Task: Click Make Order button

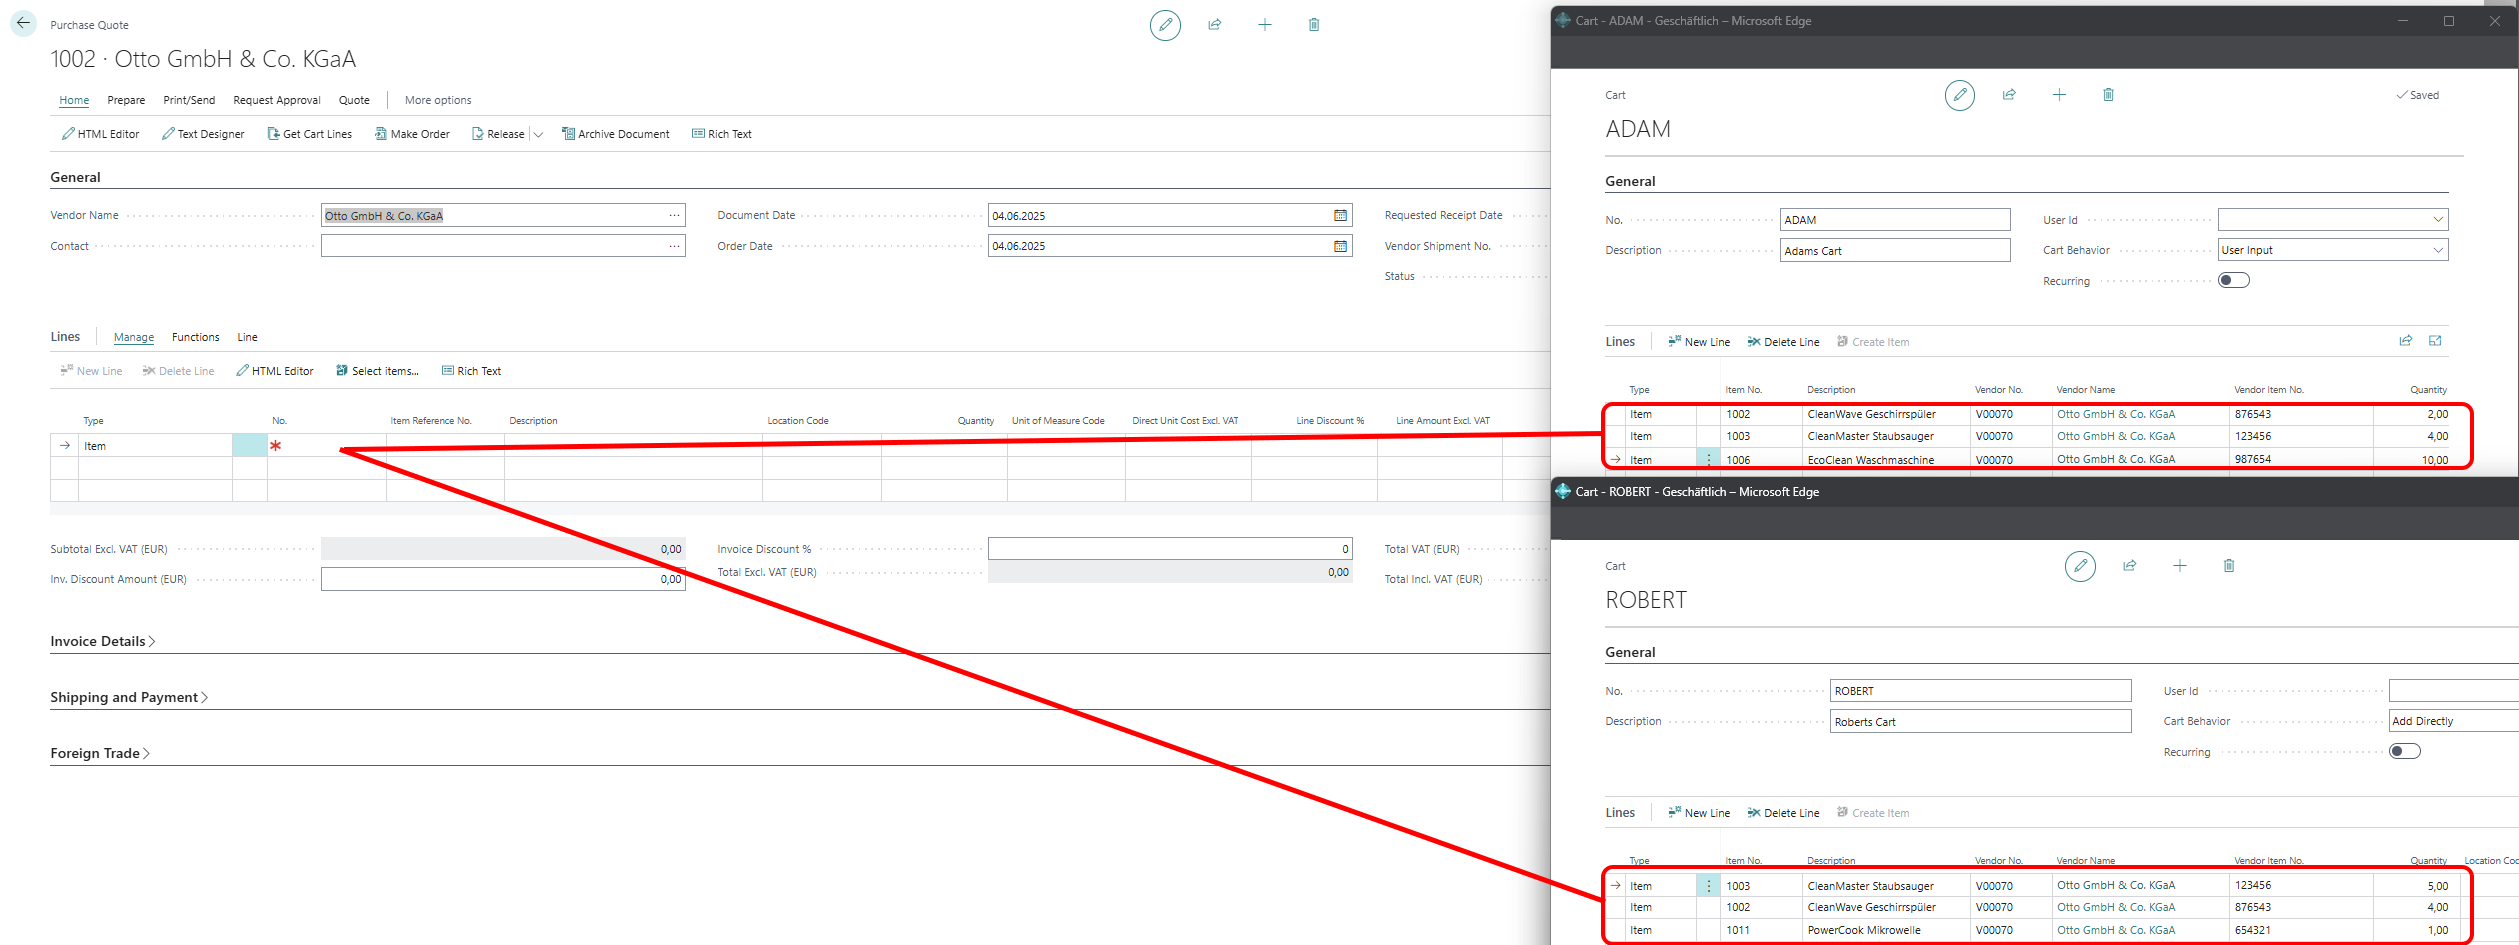Action: pyautogui.click(x=412, y=134)
